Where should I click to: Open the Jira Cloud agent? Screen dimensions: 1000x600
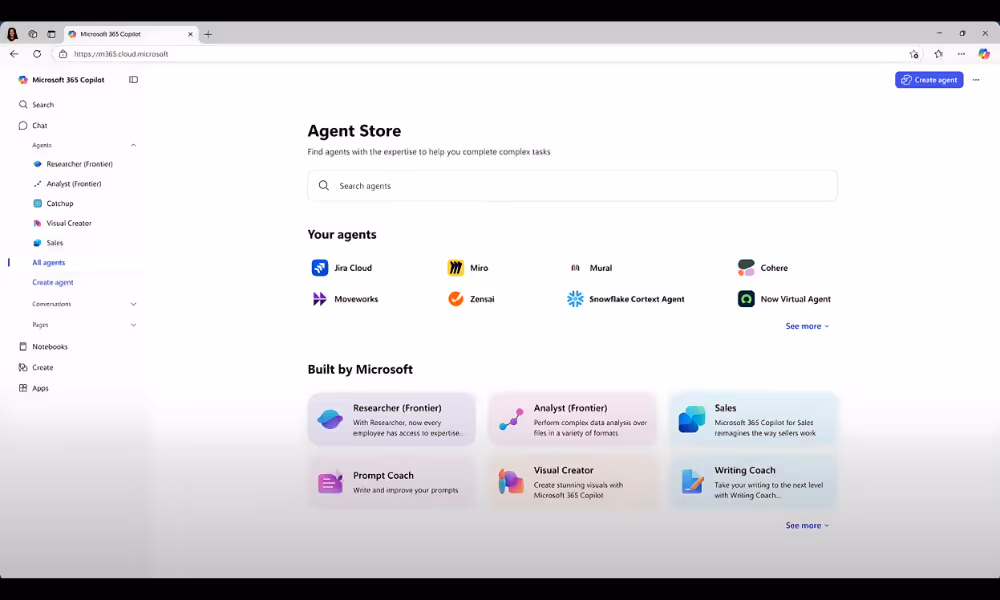pos(342,268)
